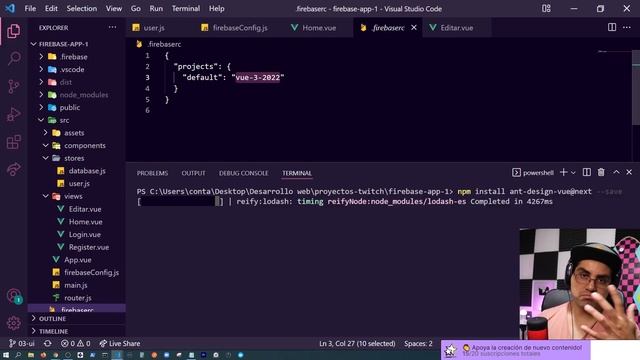This screenshot has height=360, width=640.
Task: Open the terminal launch profile dropdown arrow
Action: click(x=573, y=173)
